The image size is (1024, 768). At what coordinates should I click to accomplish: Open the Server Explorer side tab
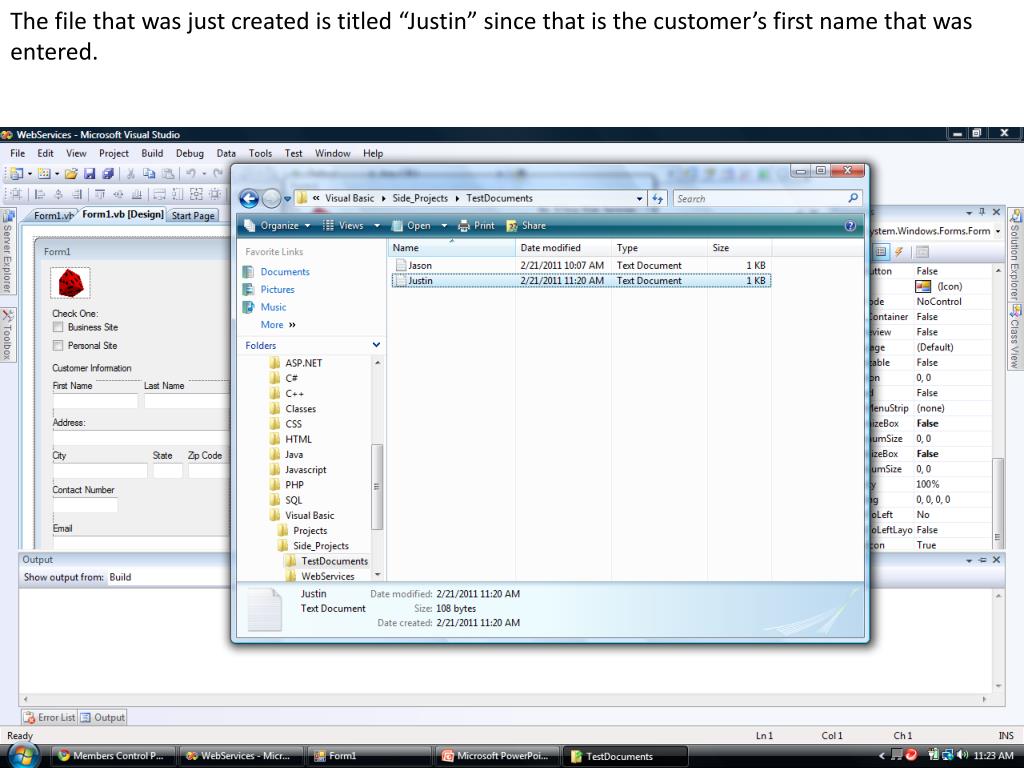(7, 251)
